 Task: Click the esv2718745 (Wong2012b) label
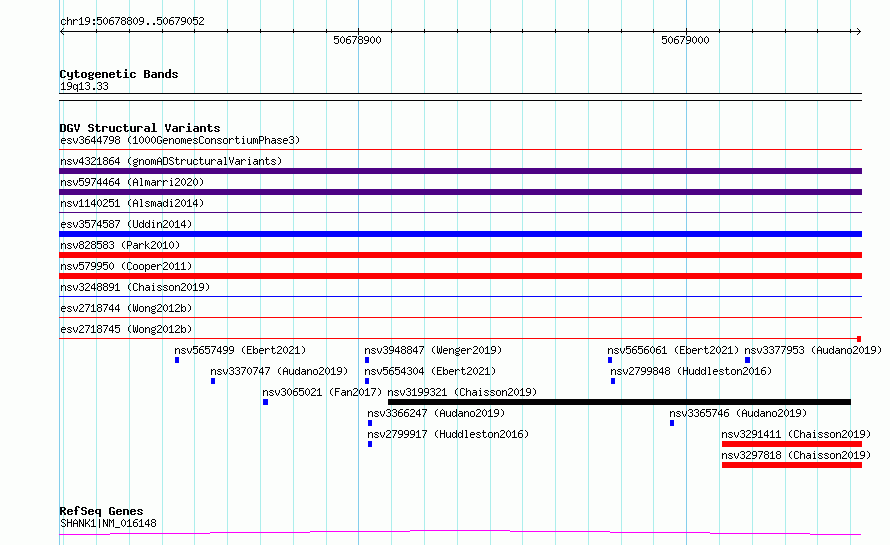click(x=126, y=329)
